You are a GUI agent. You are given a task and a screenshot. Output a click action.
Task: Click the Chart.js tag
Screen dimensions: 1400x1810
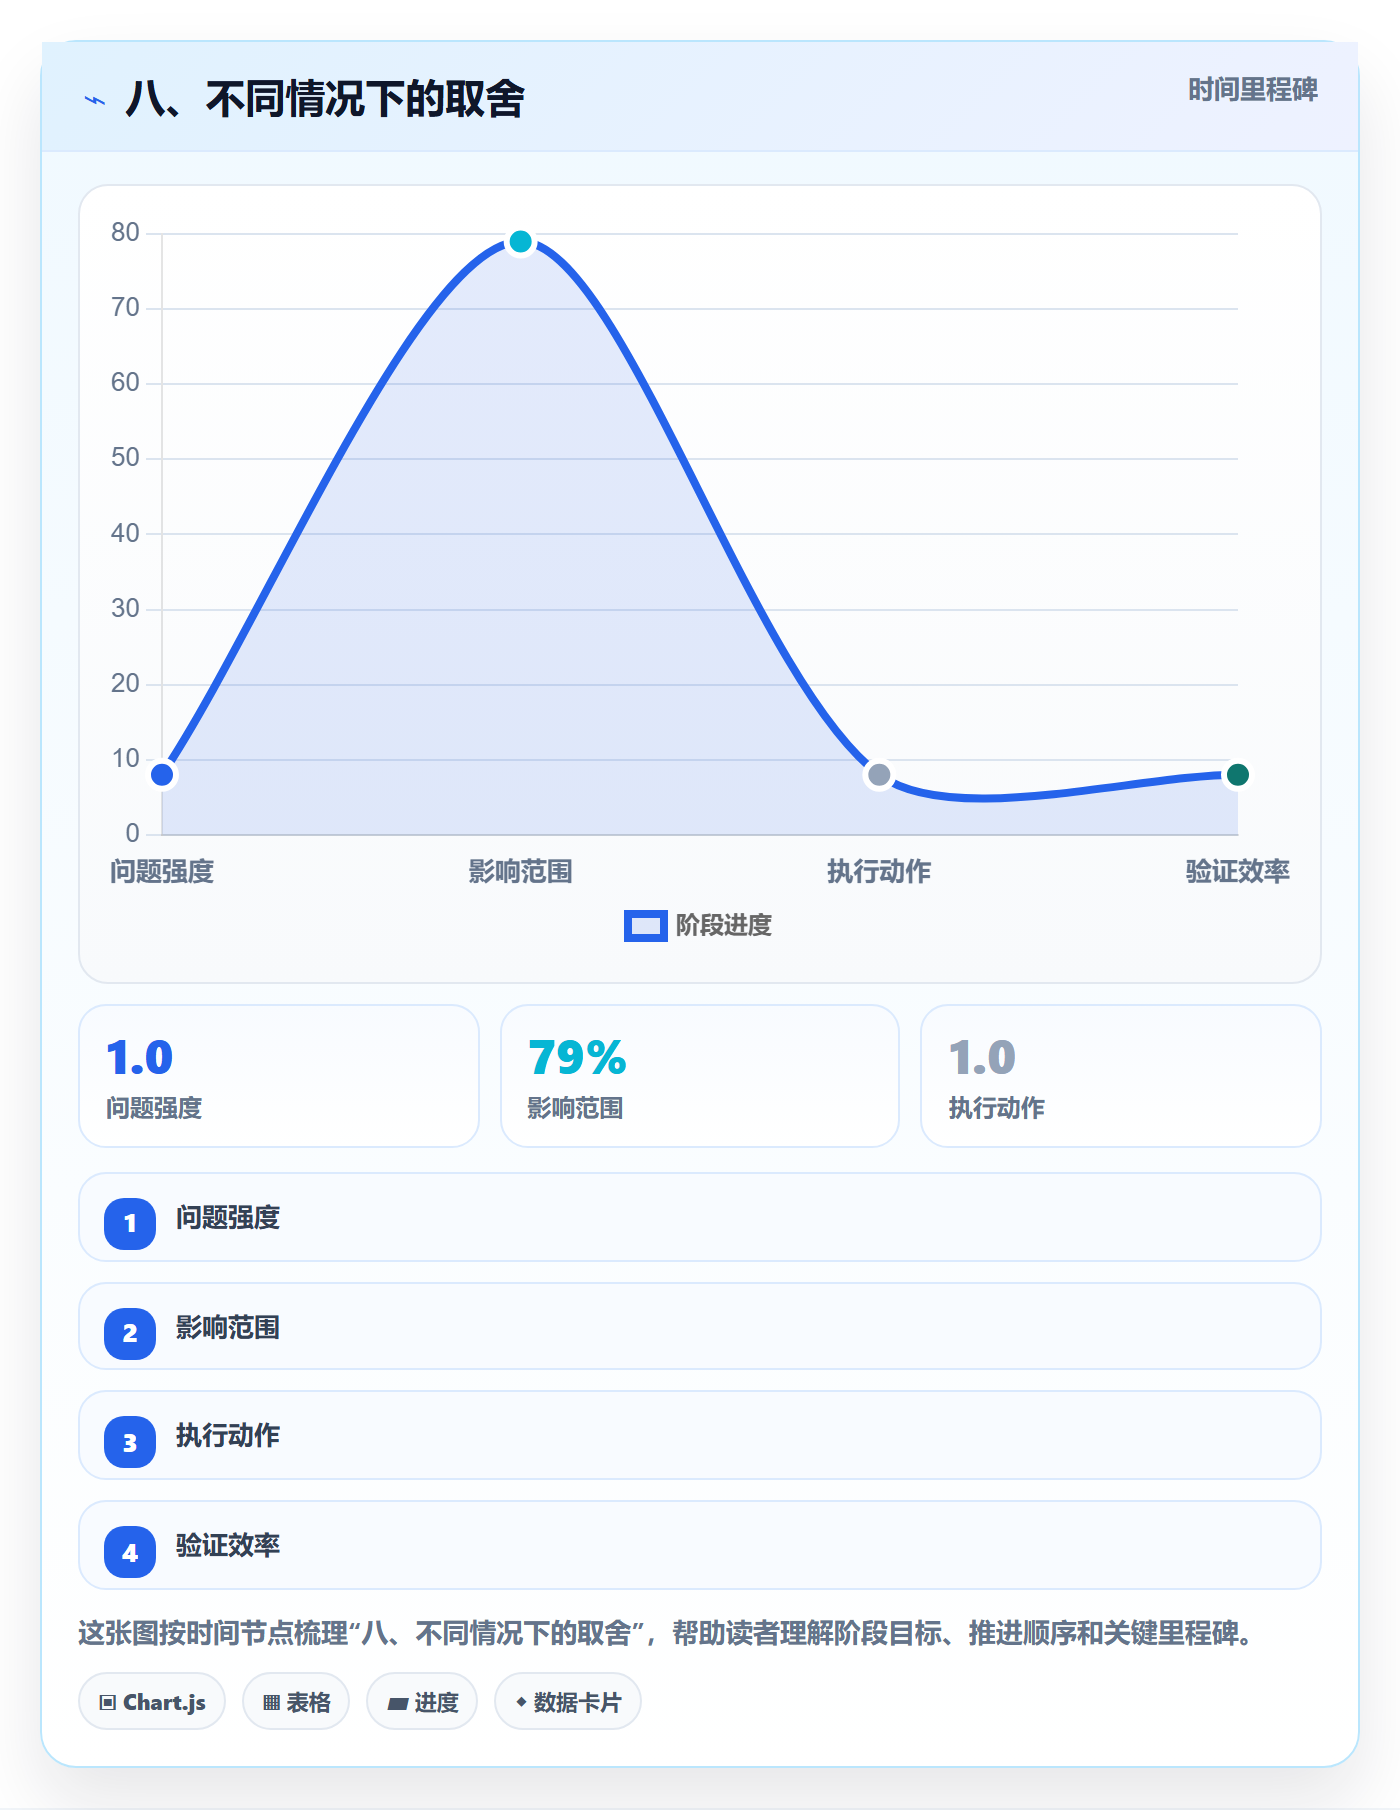point(152,1702)
